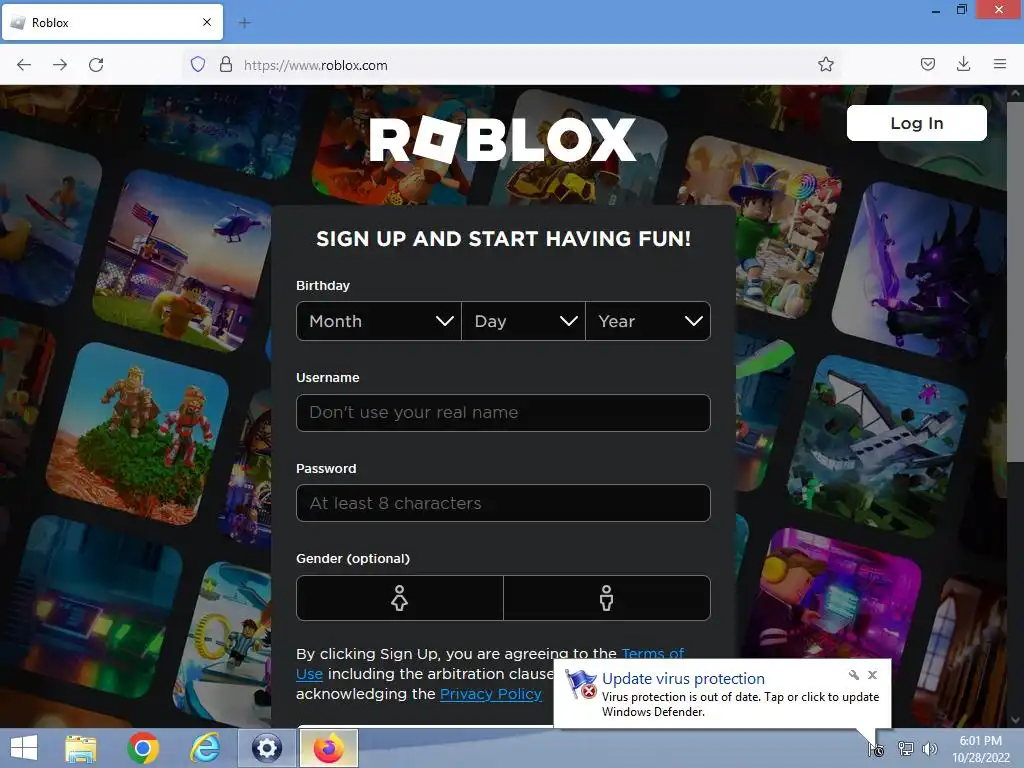Click the scrollbar up arrow
The width and height of the screenshot is (1024, 768).
[1015, 93]
